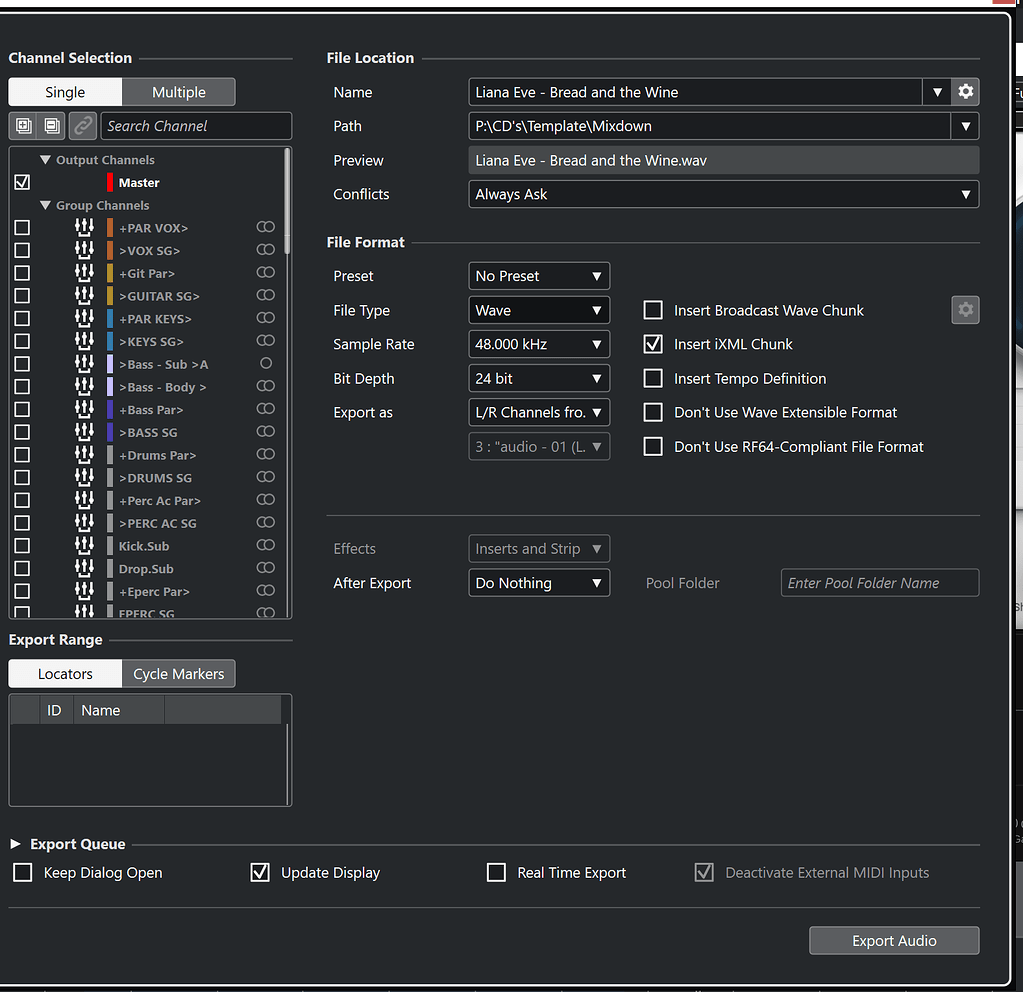Collapse the Export Queue section

[x=14, y=843]
